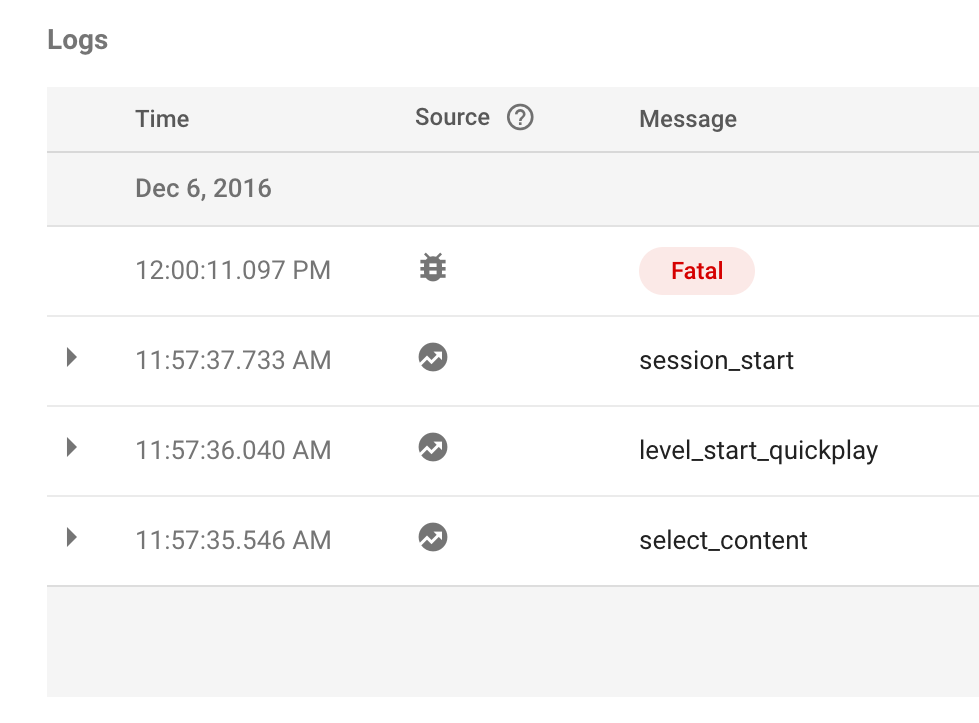Viewport: 979px width, 723px height.
Task: Click the Source column header
Action: (x=452, y=118)
